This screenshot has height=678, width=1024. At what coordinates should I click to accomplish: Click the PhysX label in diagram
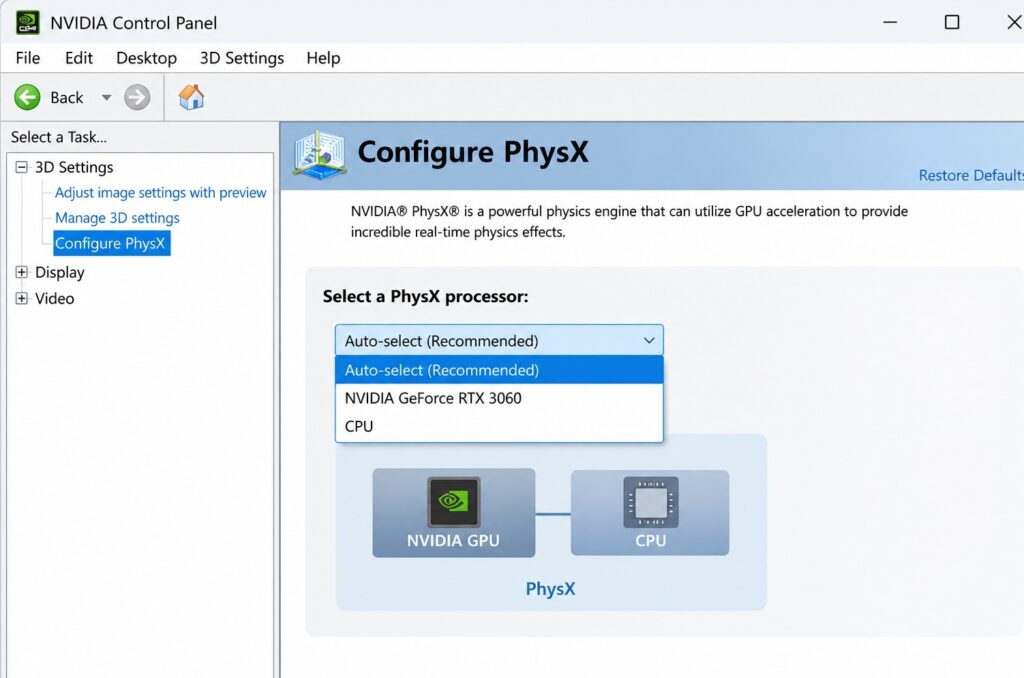pos(551,589)
